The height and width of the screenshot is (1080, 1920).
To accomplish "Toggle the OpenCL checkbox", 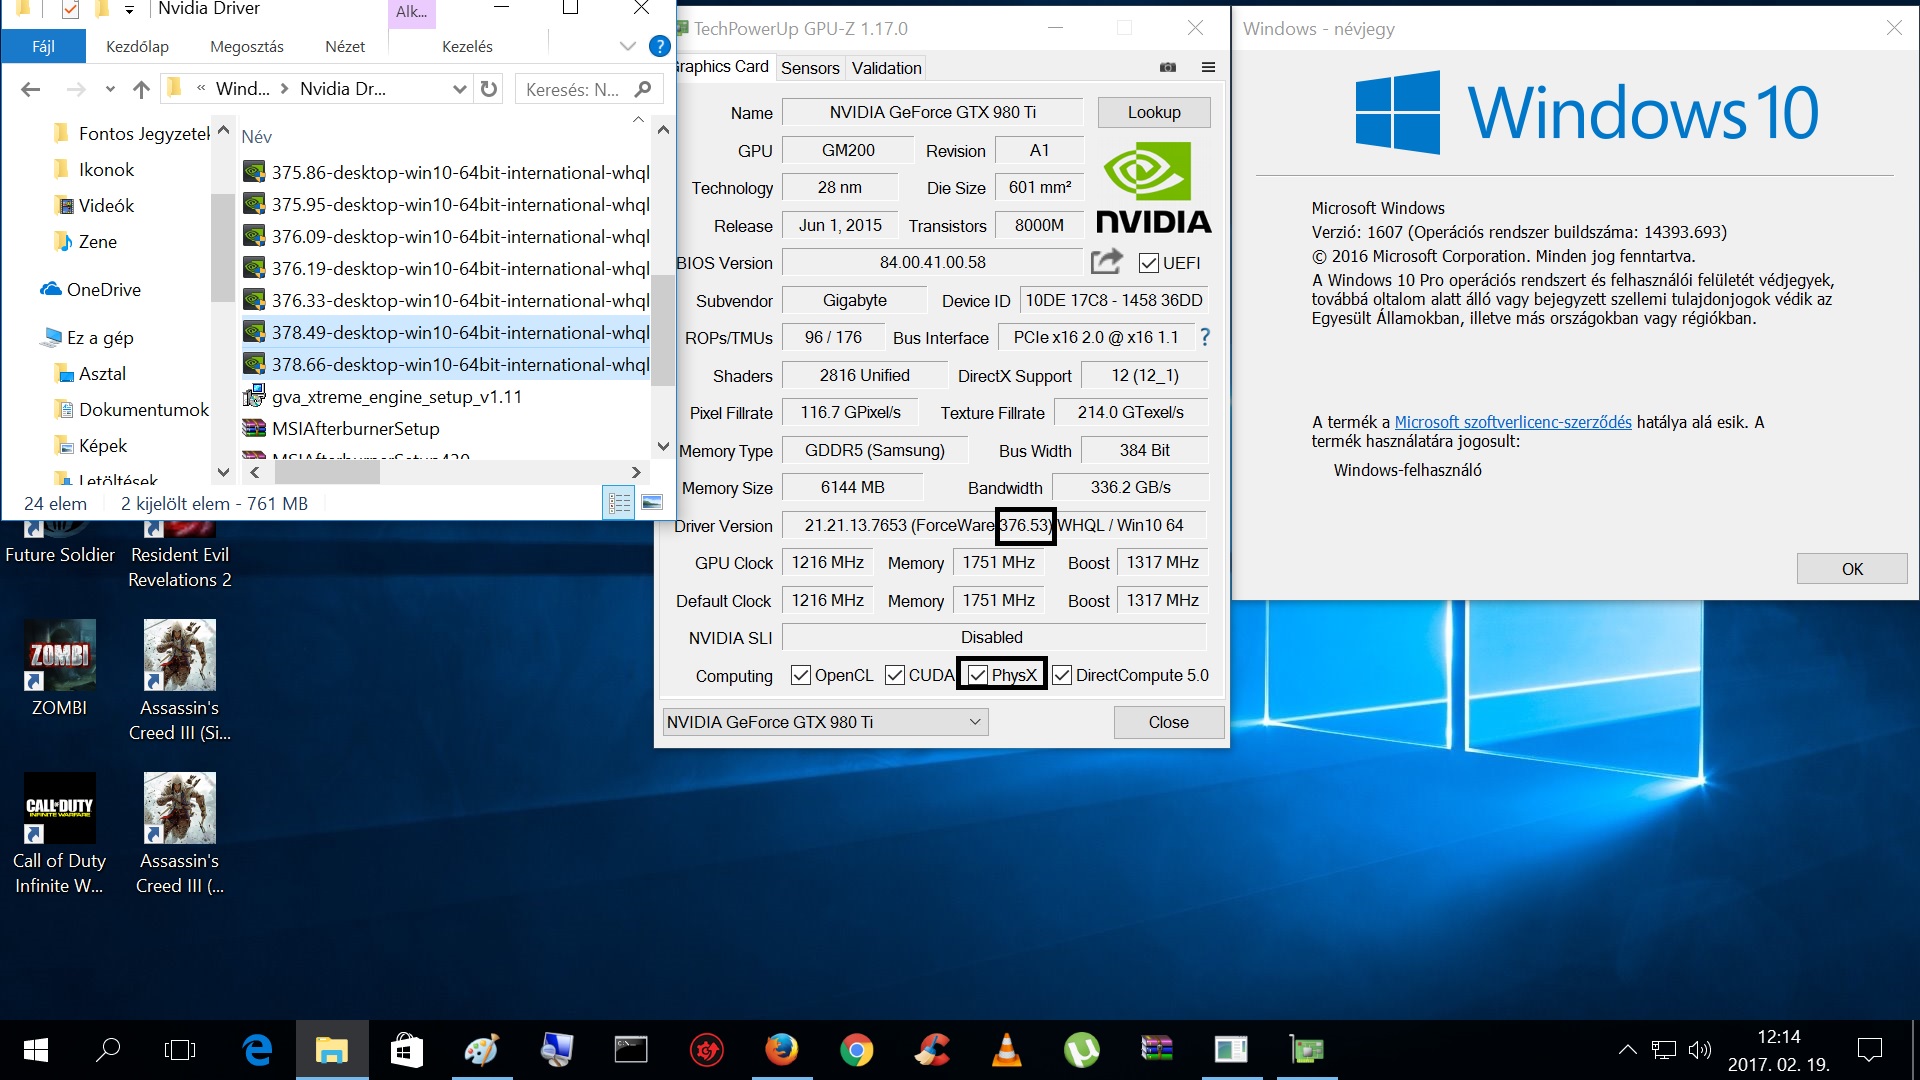I will 800,675.
